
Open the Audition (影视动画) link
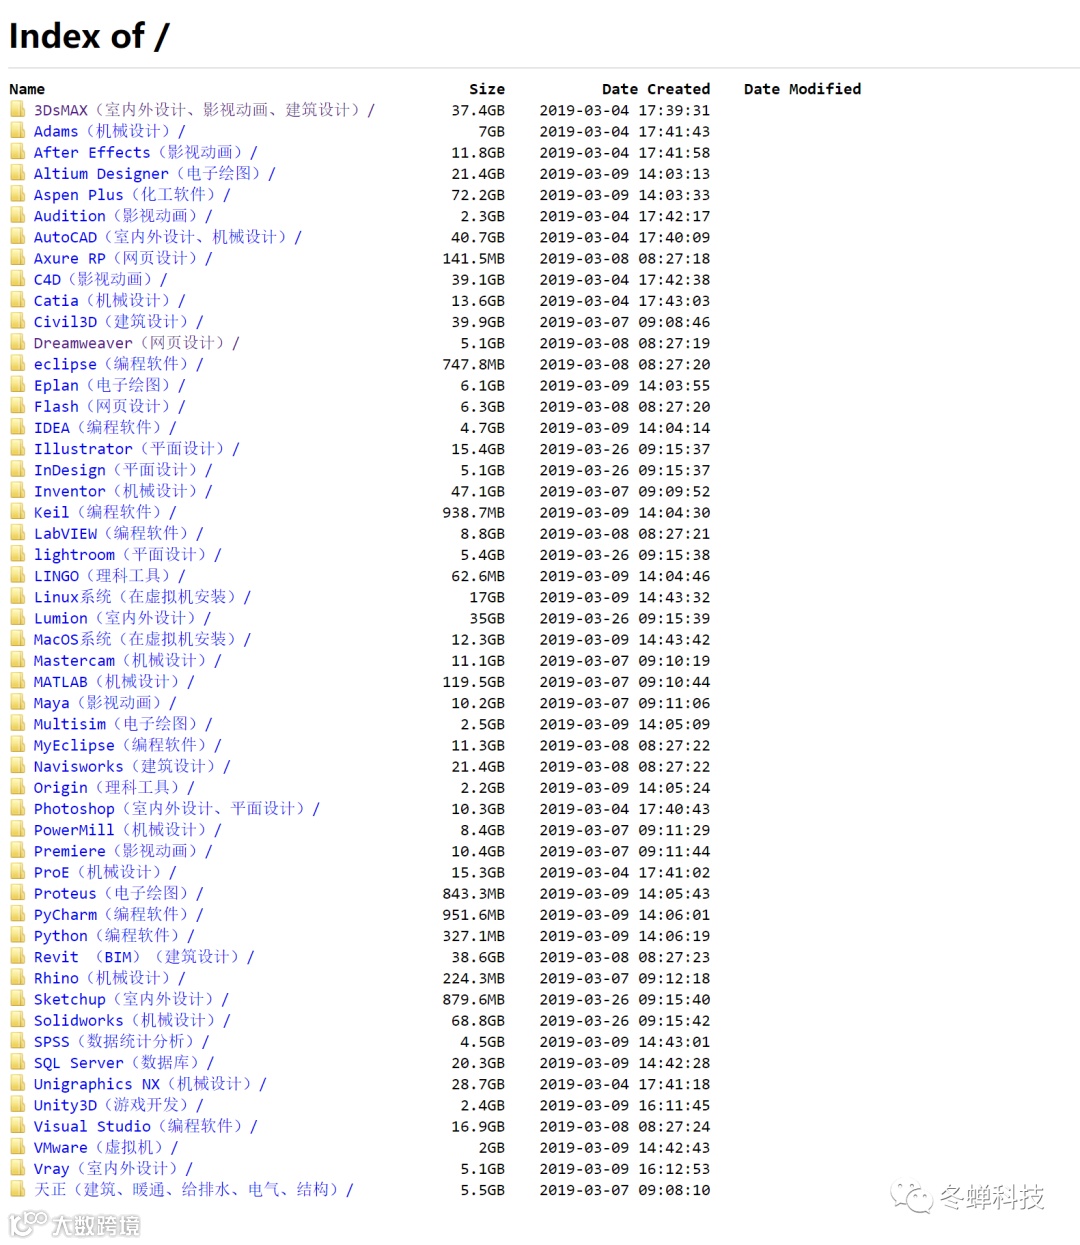123,216
